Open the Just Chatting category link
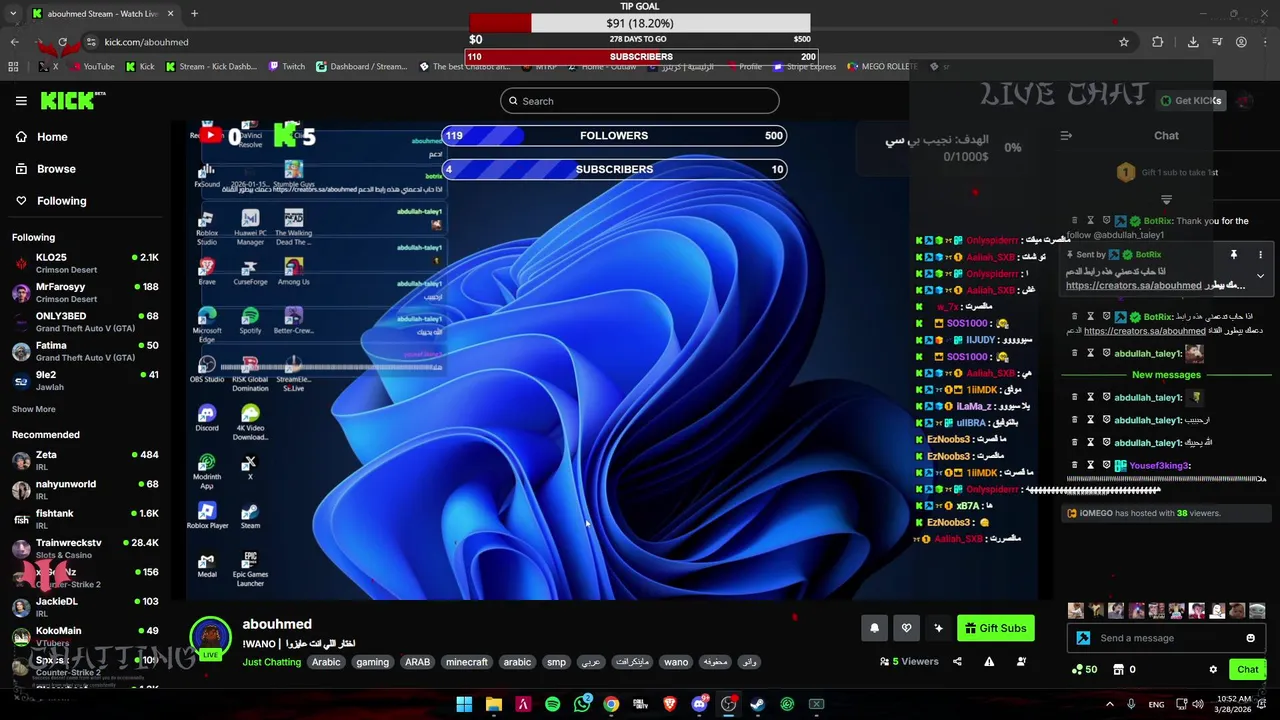 click(x=272, y=662)
